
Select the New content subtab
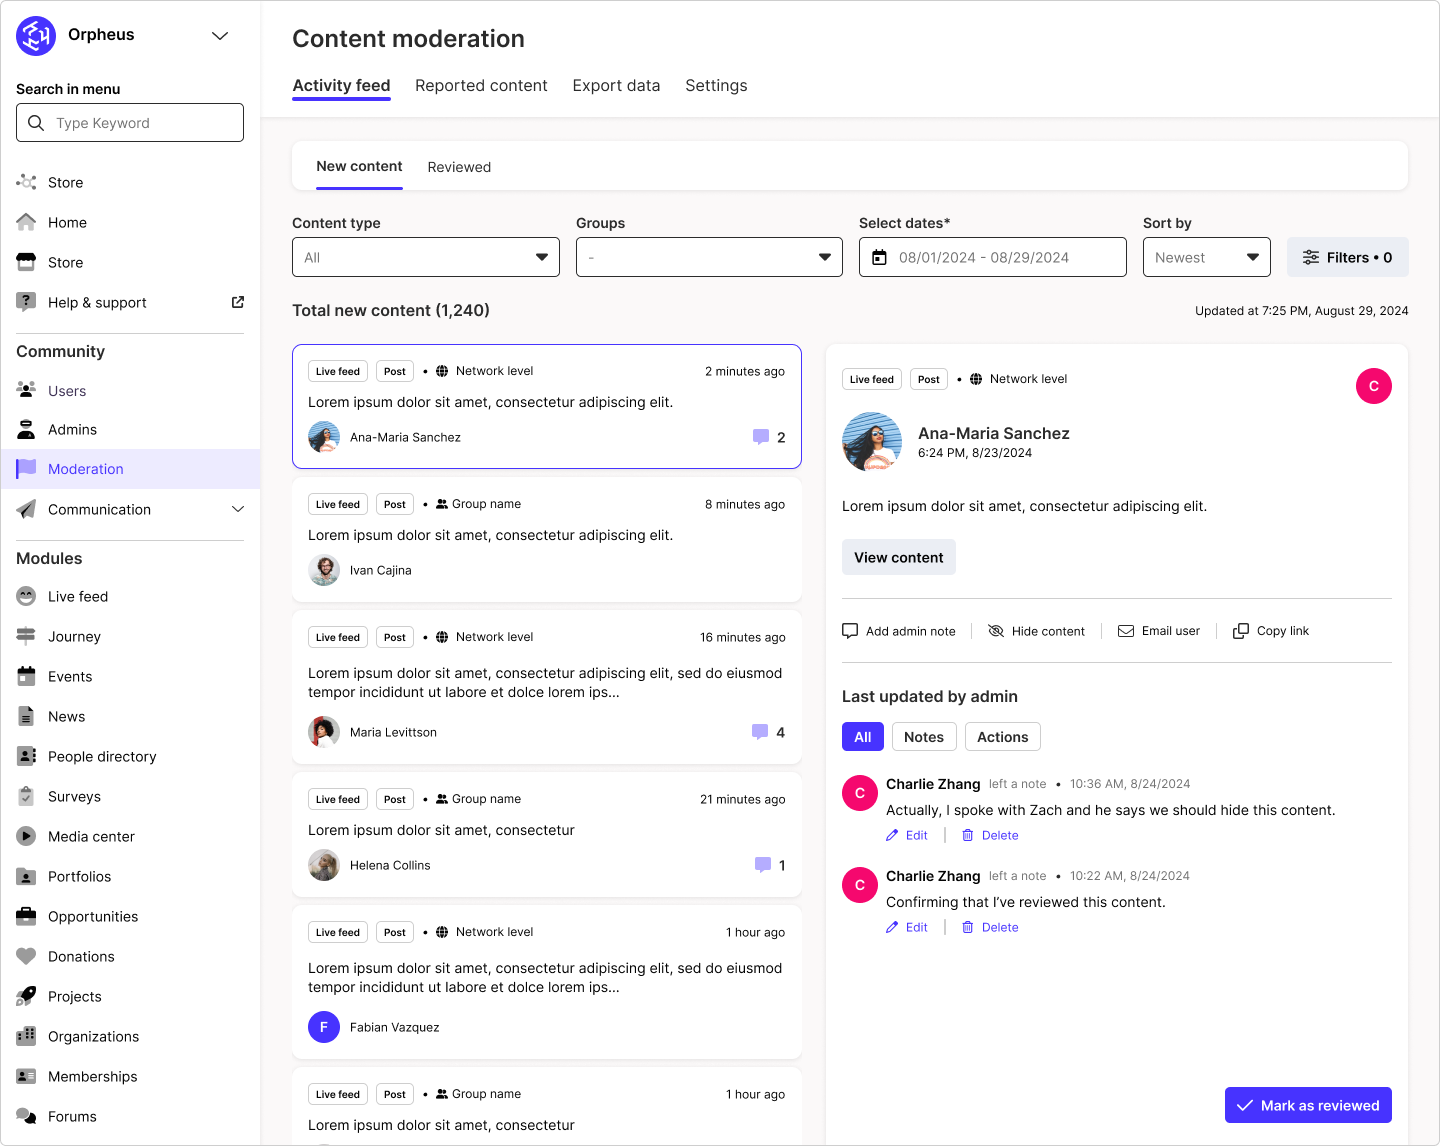[x=359, y=167]
